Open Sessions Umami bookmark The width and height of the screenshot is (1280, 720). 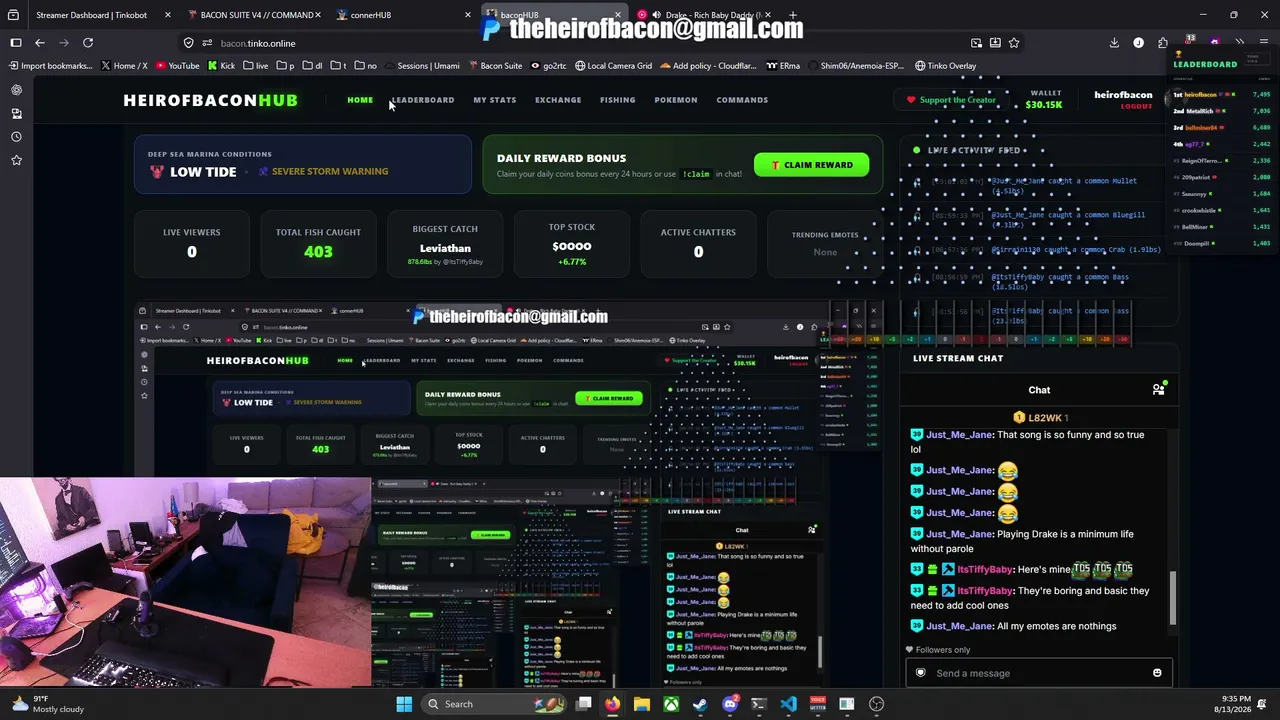(421, 66)
